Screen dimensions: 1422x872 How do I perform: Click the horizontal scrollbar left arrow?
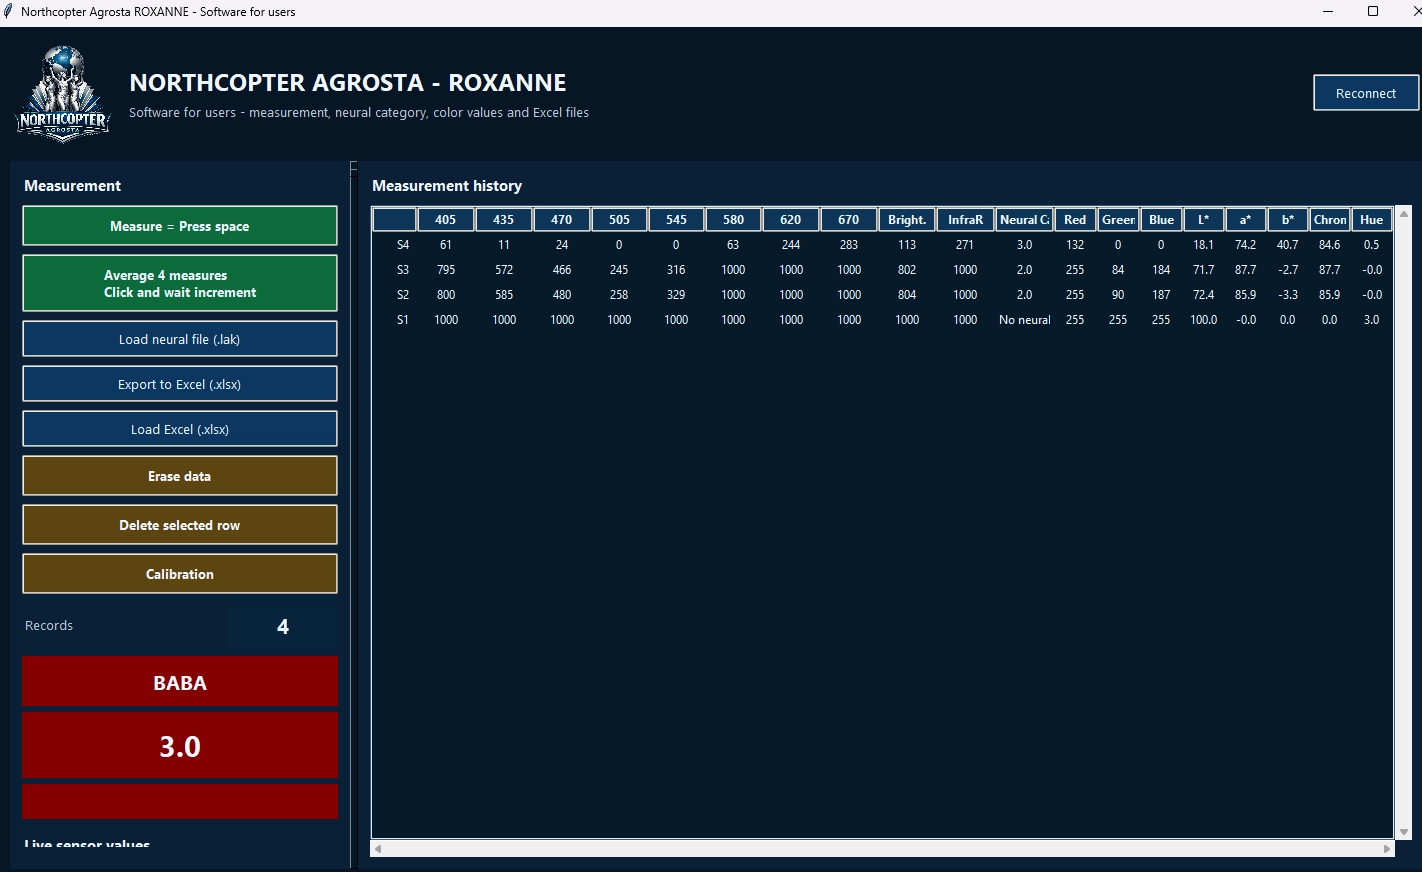(x=377, y=849)
